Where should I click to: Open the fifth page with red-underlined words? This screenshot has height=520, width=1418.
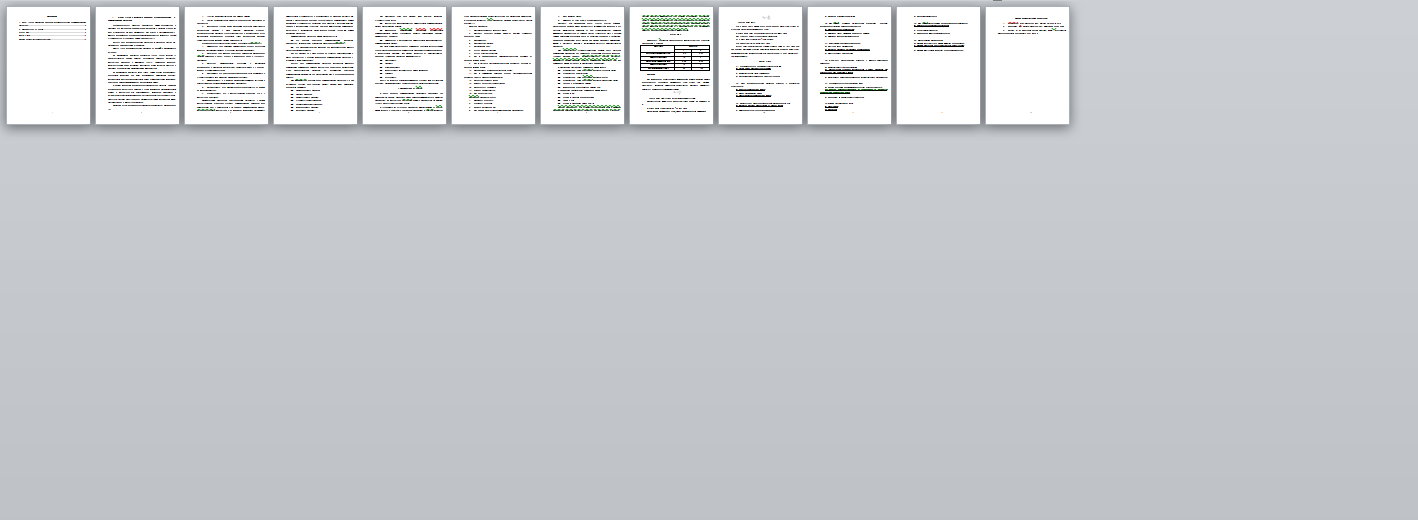click(x=404, y=66)
